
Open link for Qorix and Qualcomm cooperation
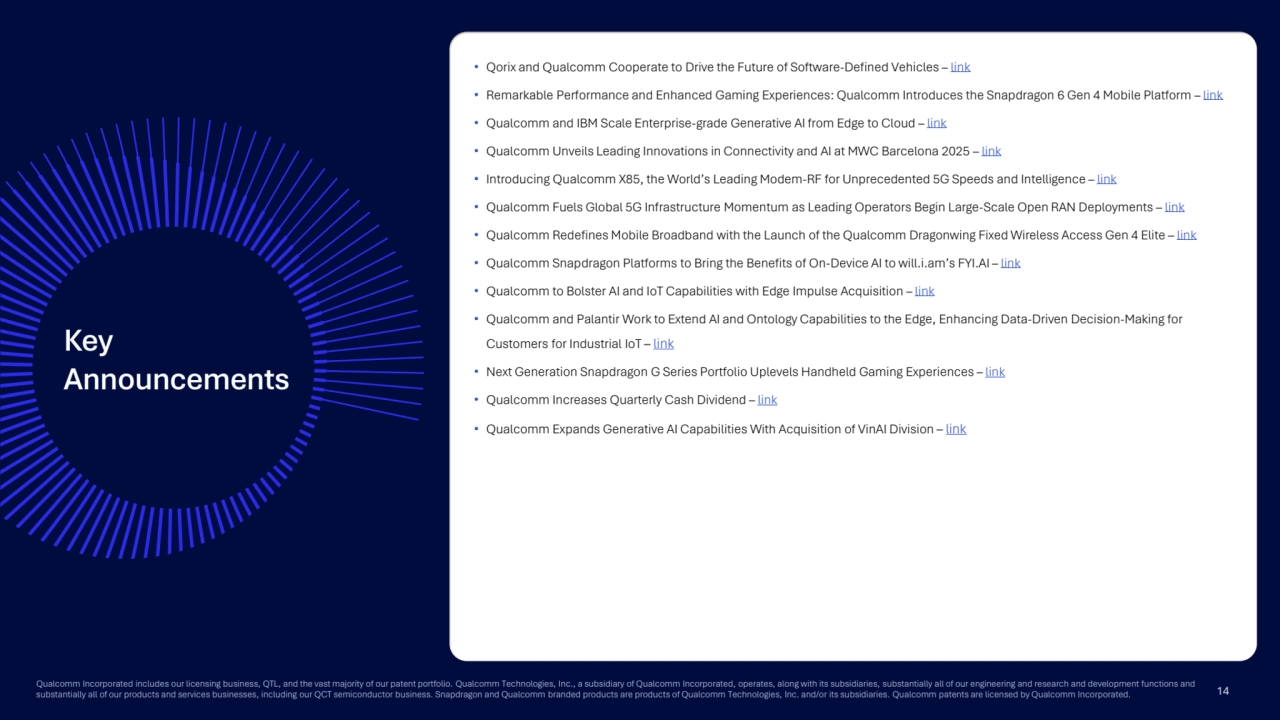click(x=960, y=67)
